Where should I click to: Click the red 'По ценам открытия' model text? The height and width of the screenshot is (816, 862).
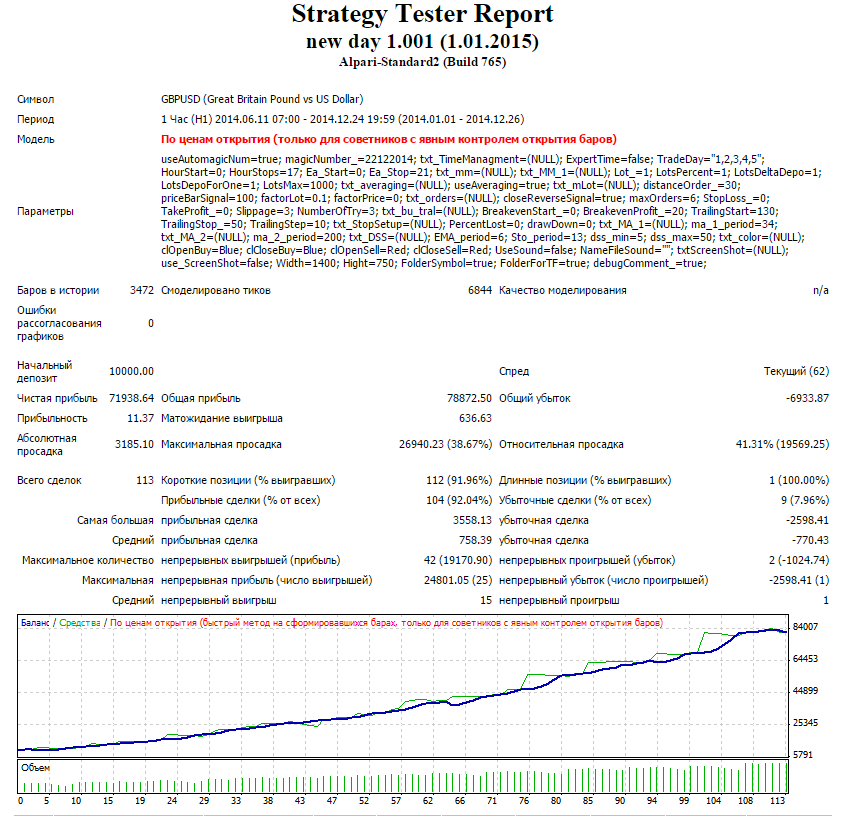[x=389, y=139]
